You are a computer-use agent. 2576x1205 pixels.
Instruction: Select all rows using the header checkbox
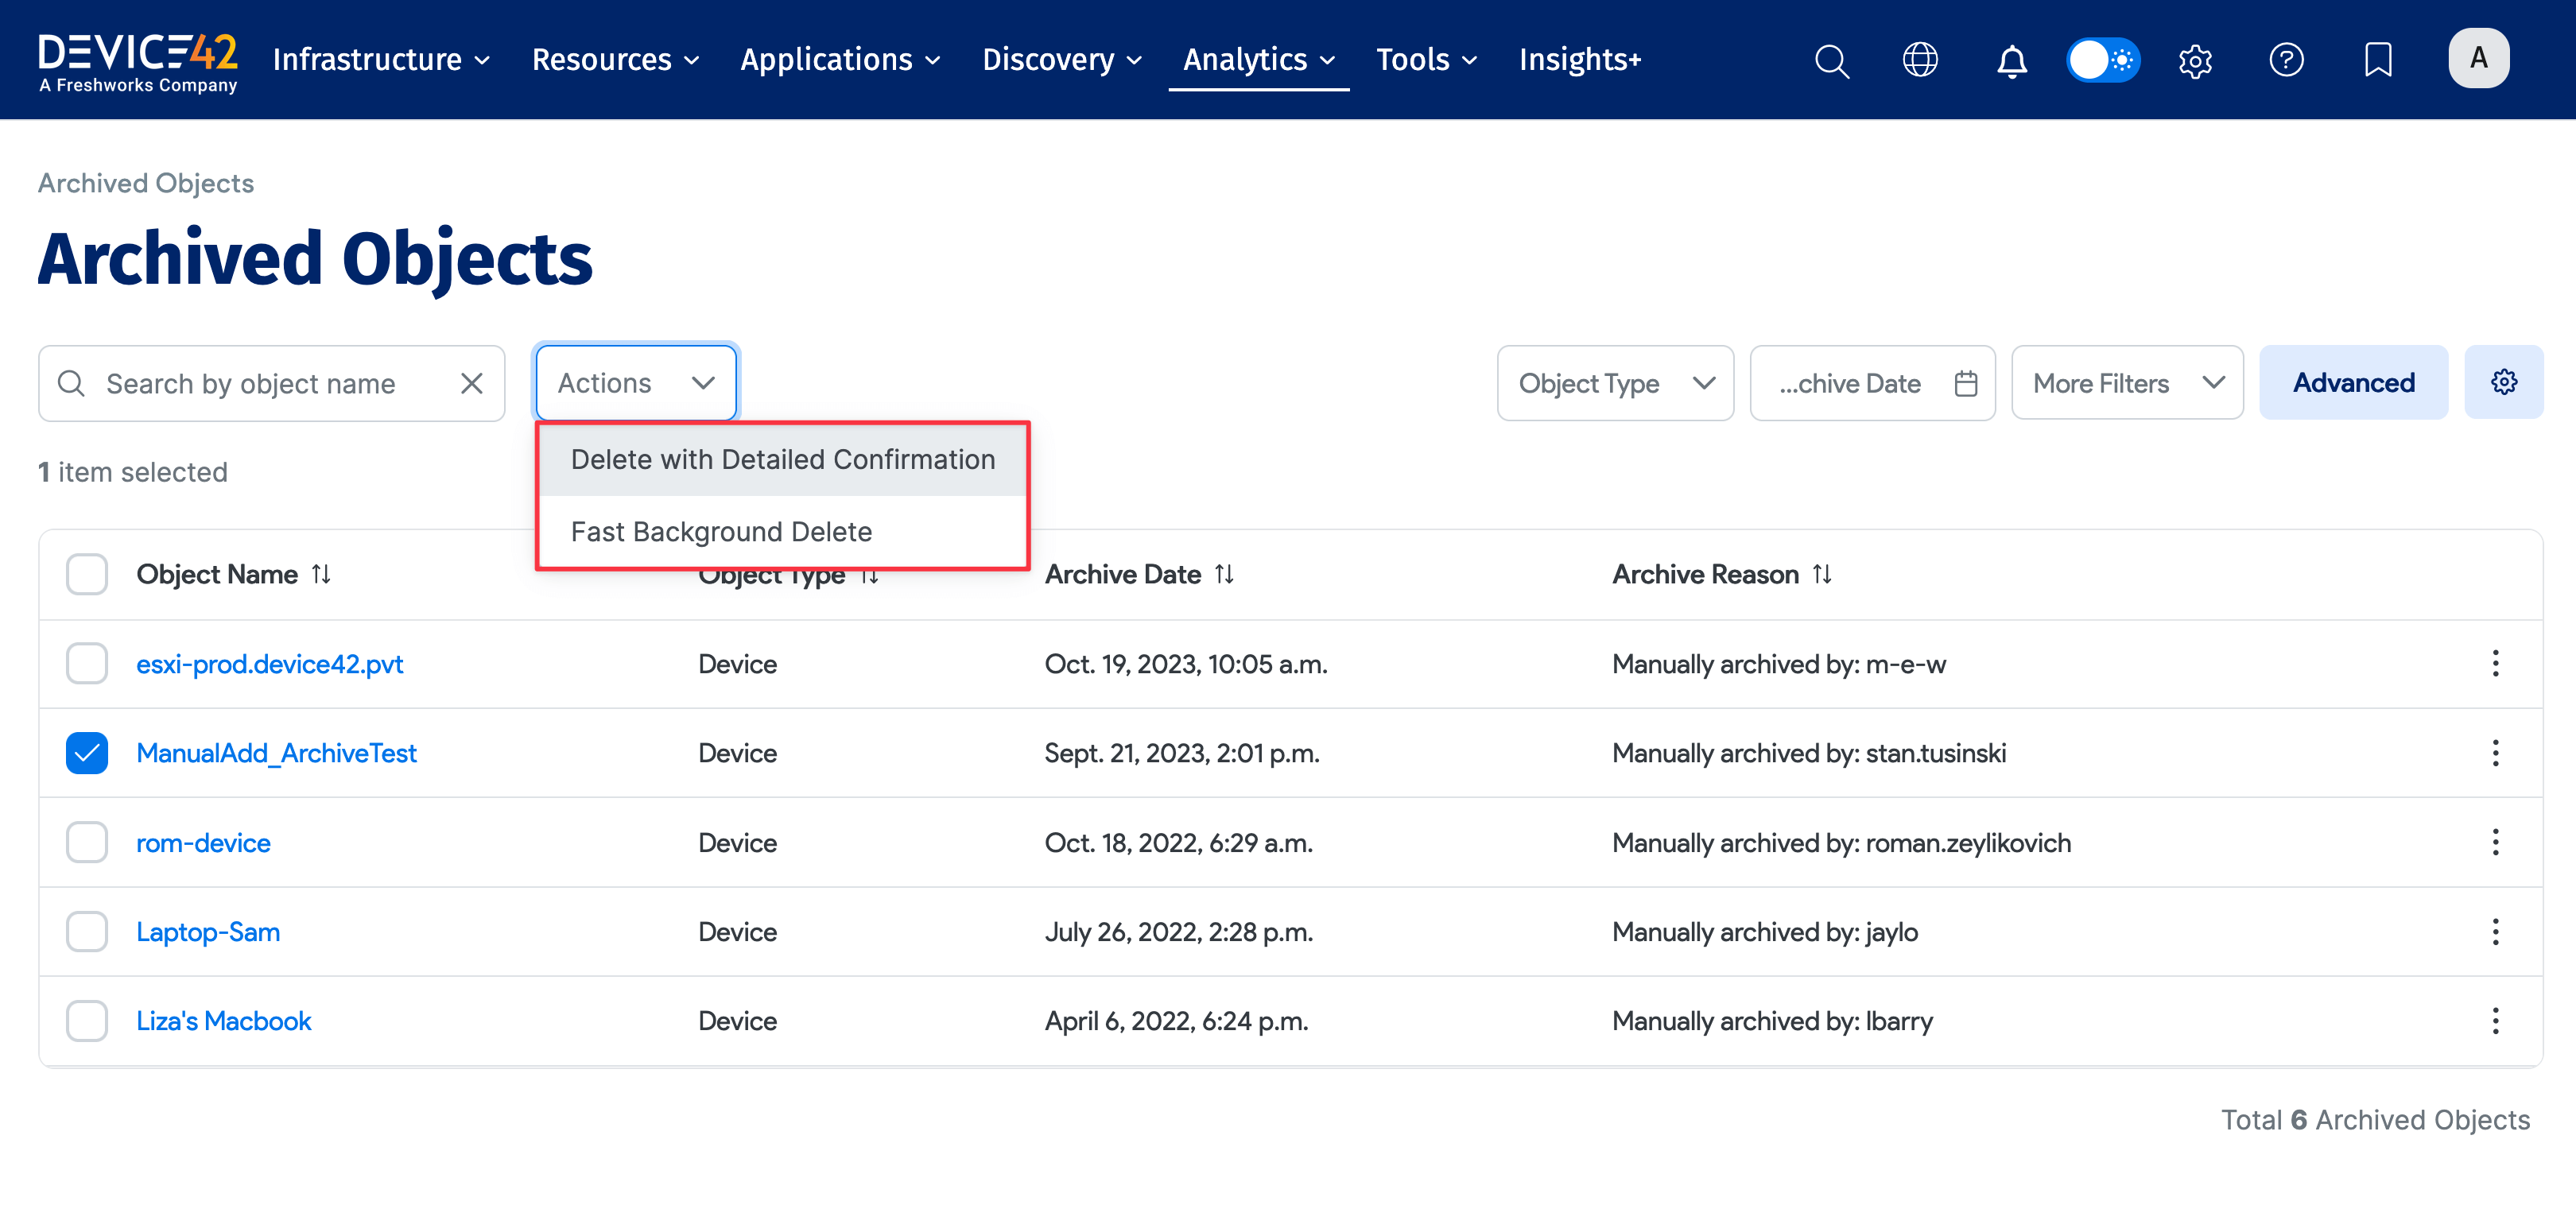point(87,574)
